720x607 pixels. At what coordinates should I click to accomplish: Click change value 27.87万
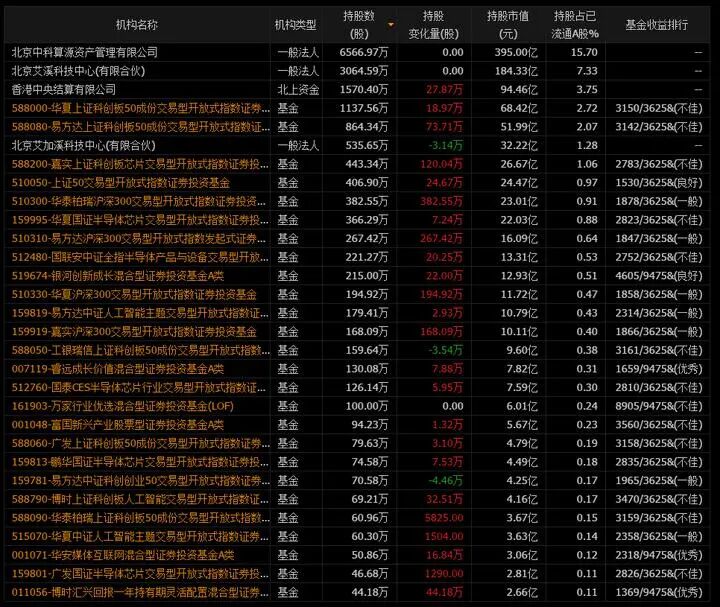pos(444,90)
